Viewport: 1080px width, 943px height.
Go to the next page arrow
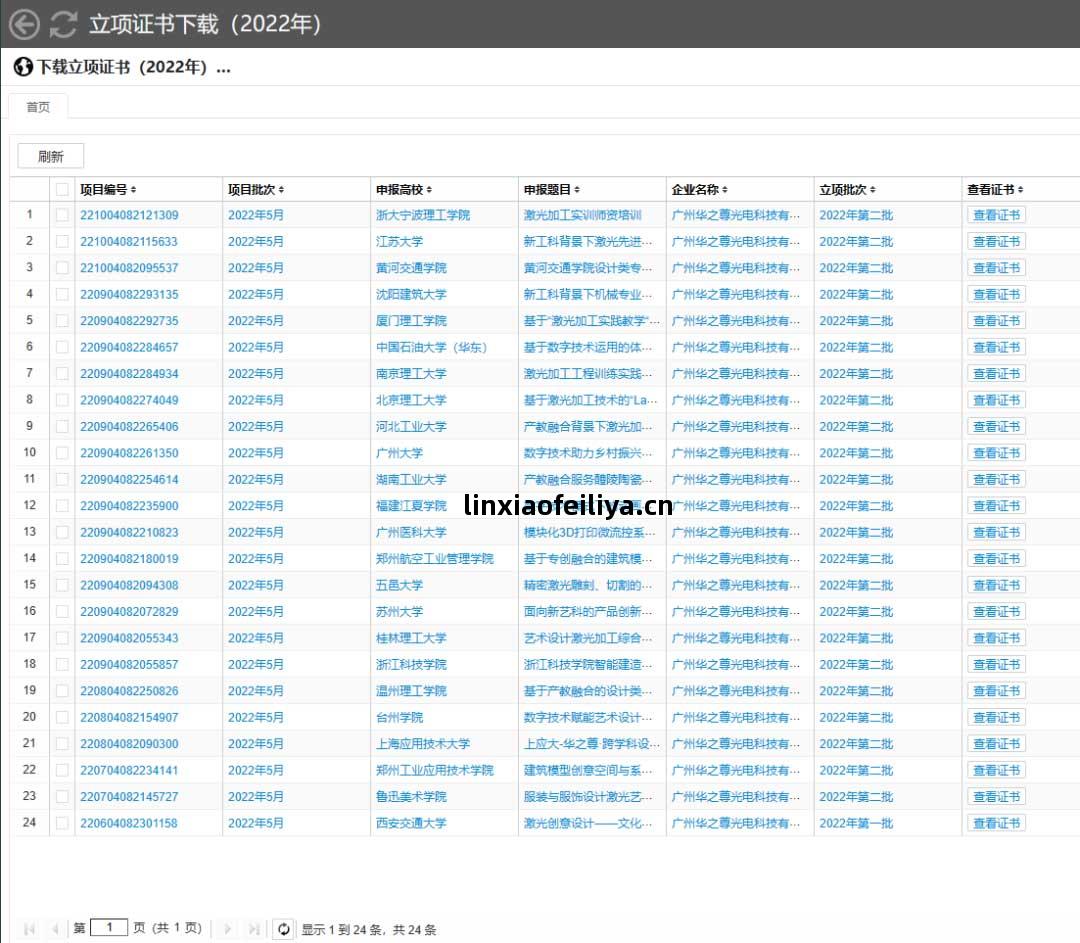click(228, 929)
